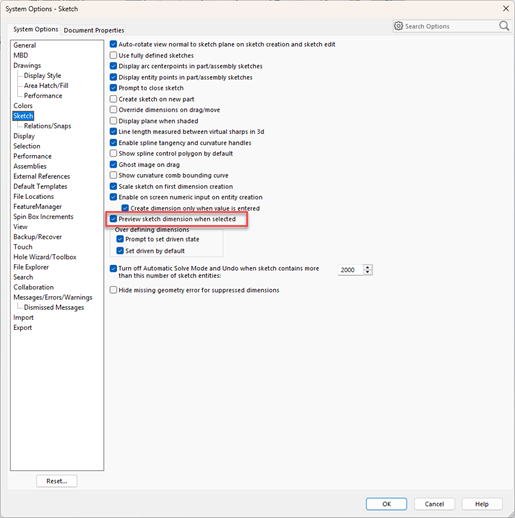Enable Override dimensions on drag/move
The width and height of the screenshot is (515, 518).
[x=113, y=110]
